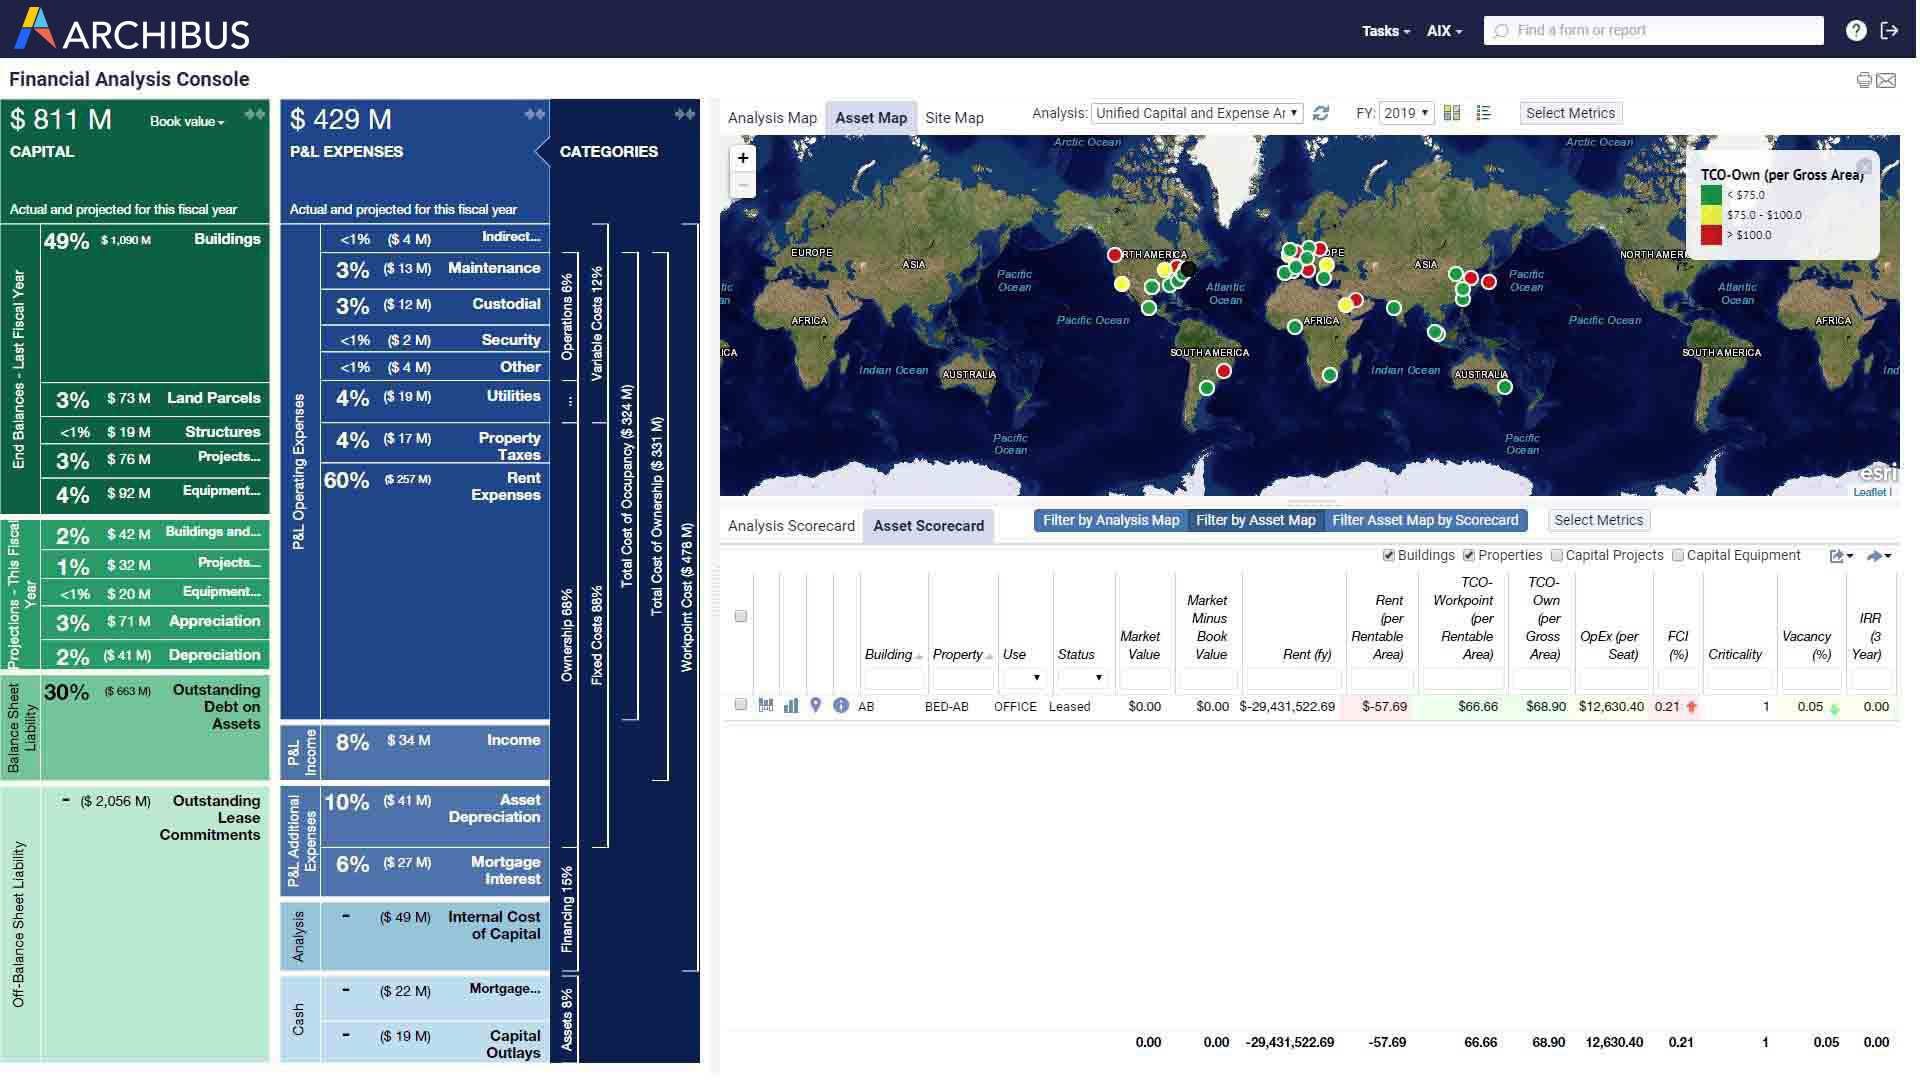Screen dimensions: 1920x1080
Task: Click the refresh icon next to the Analysis dropdown
Action: point(1322,113)
